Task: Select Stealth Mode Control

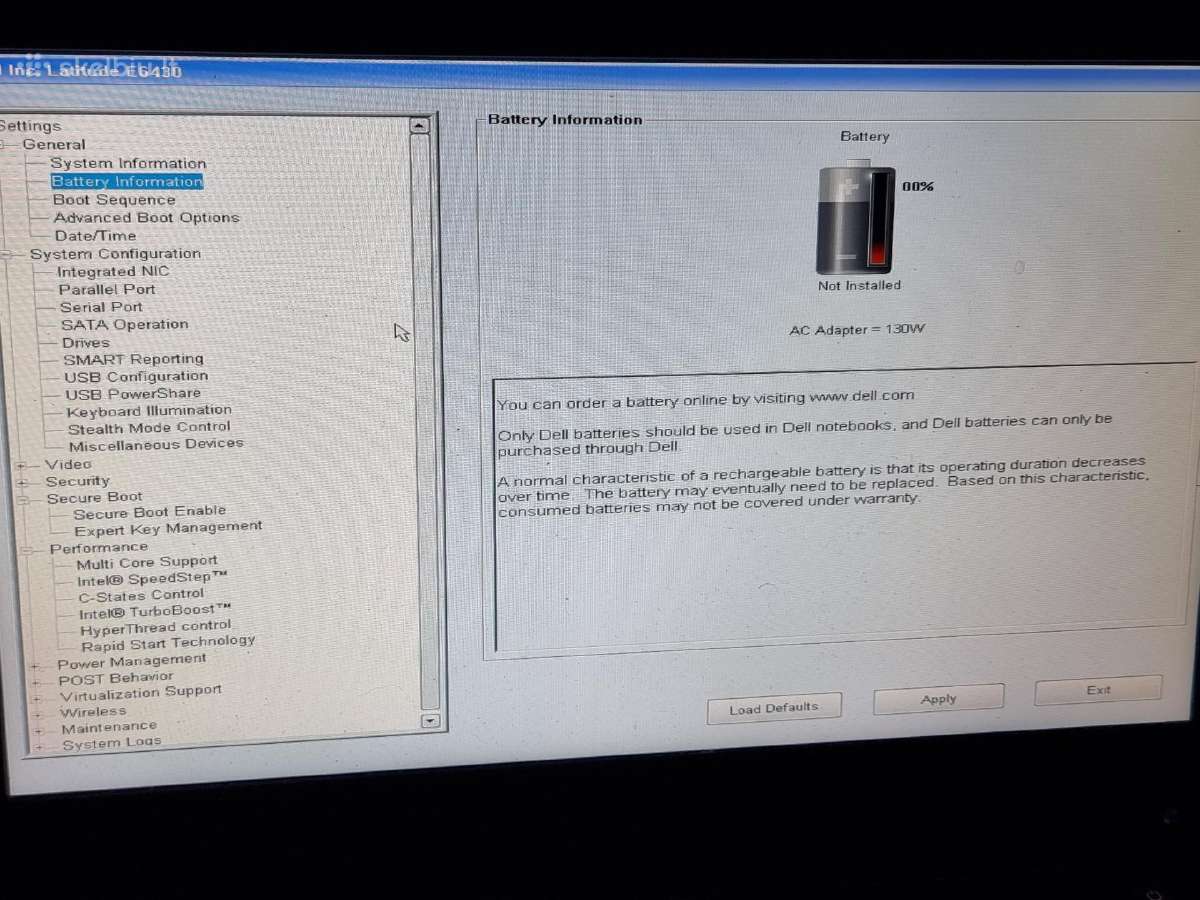Action: (x=149, y=427)
